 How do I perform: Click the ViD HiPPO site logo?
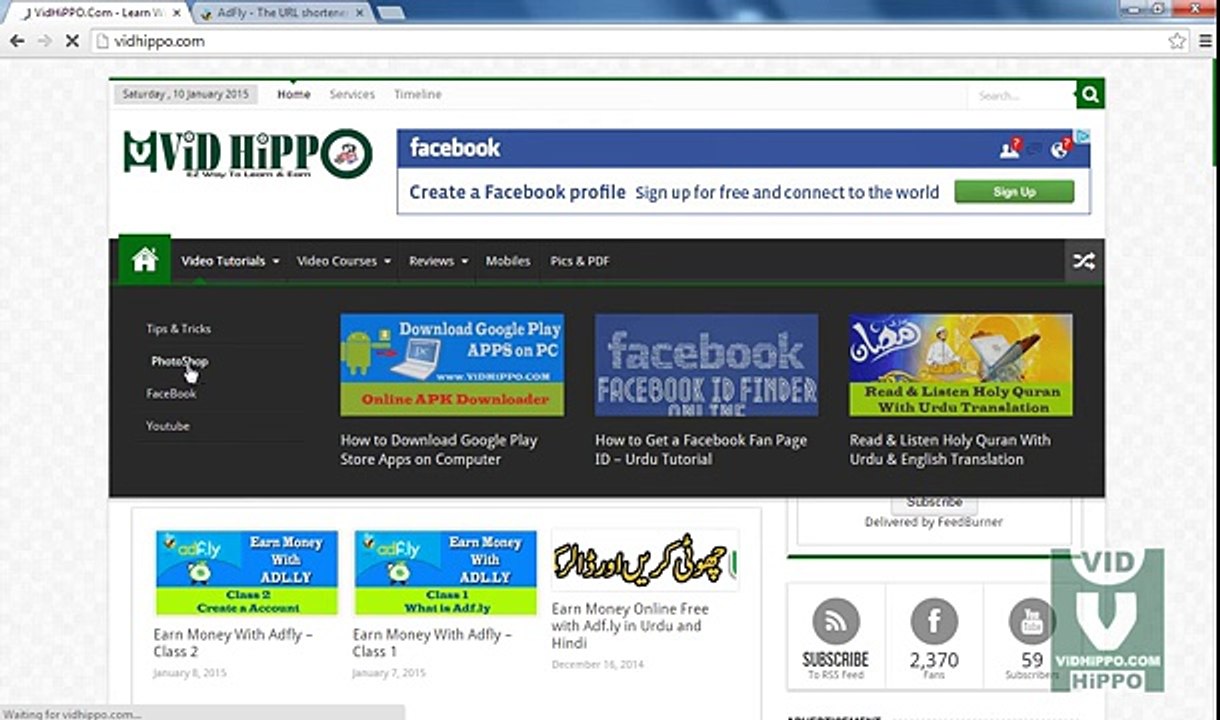click(248, 154)
